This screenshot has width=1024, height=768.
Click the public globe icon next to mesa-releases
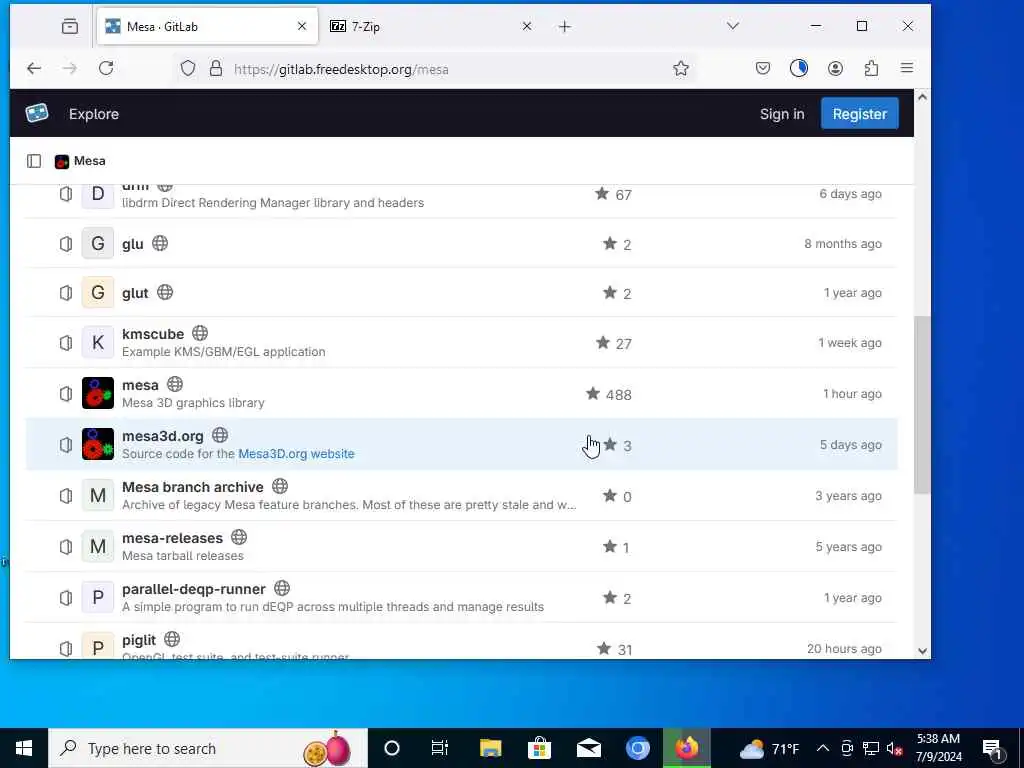click(239, 537)
